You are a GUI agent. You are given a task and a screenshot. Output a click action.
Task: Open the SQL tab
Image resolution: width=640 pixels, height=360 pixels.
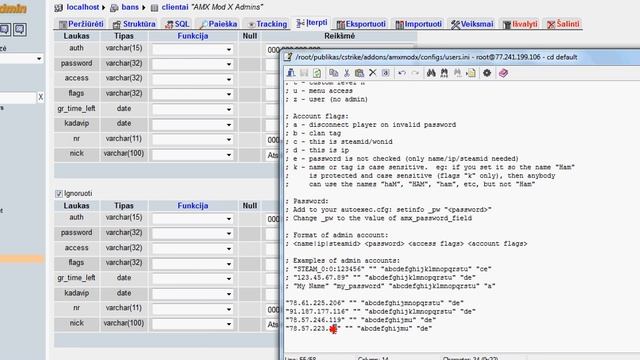(x=177, y=24)
